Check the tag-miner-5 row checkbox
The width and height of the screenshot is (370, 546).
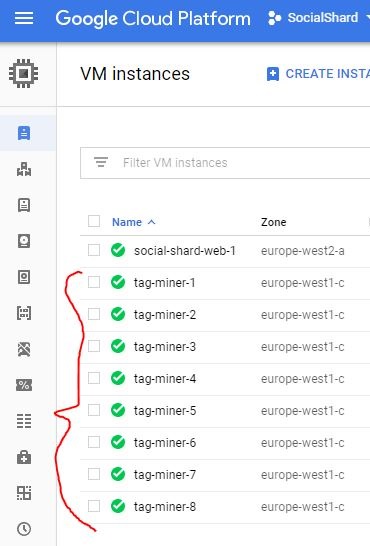point(94,410)
